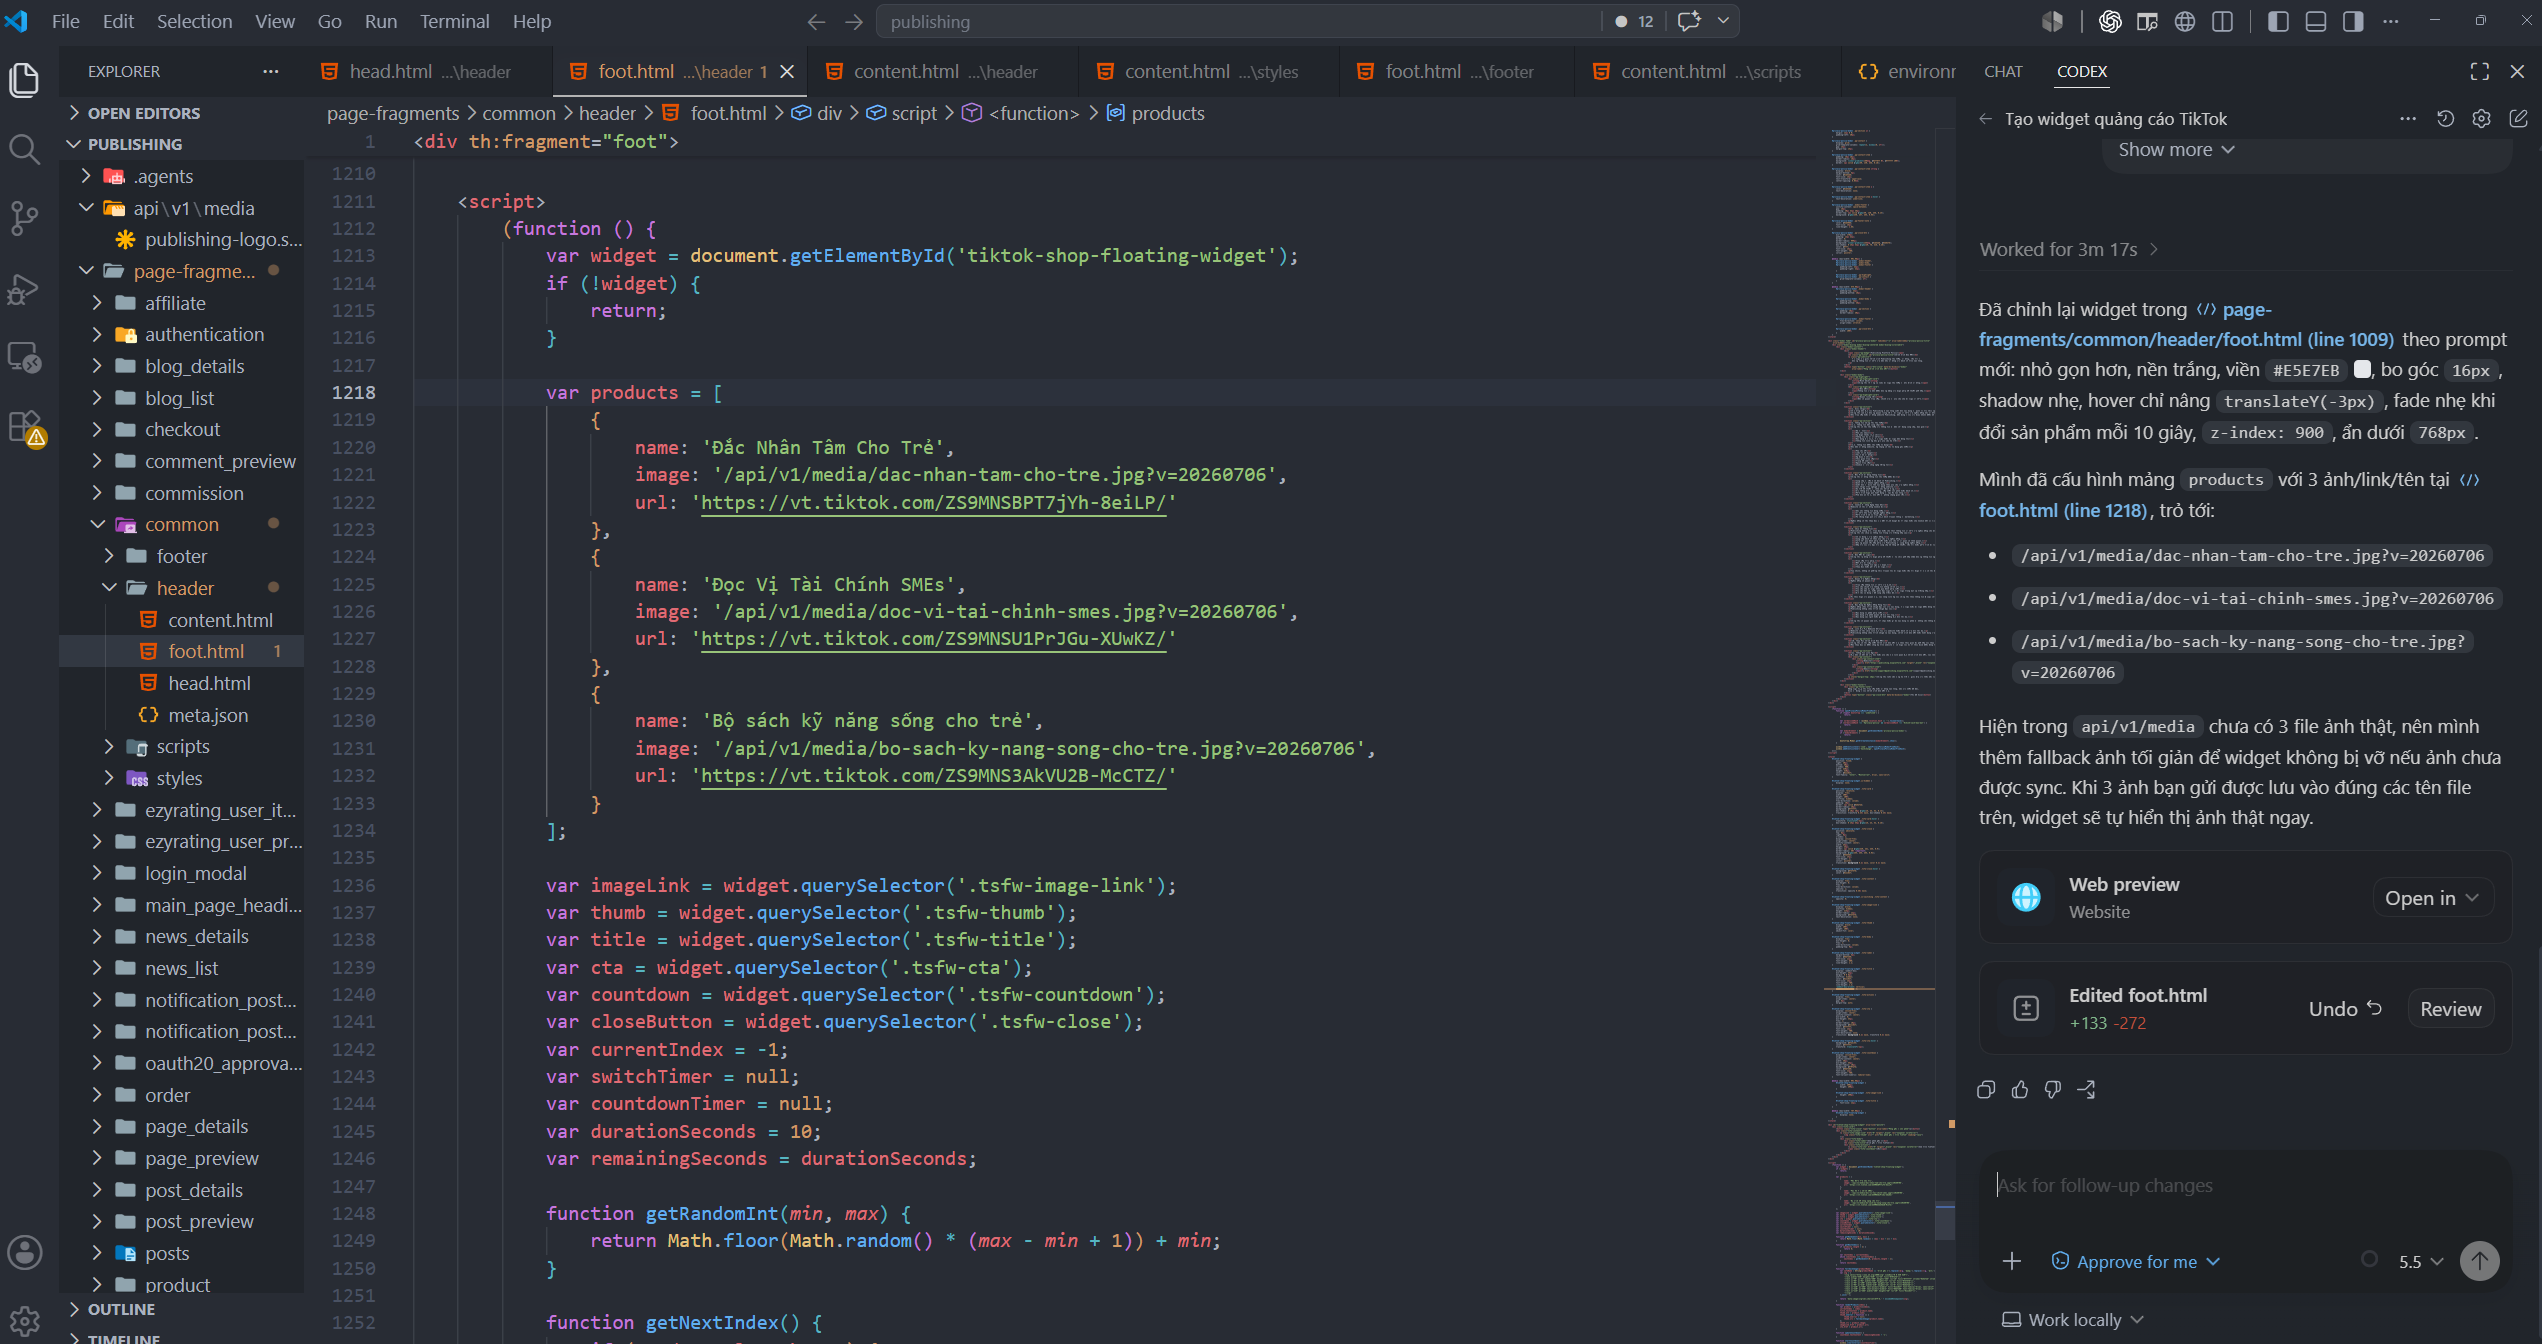Open the Terminal menu
2542x1344 pixels.
[454, 21]
